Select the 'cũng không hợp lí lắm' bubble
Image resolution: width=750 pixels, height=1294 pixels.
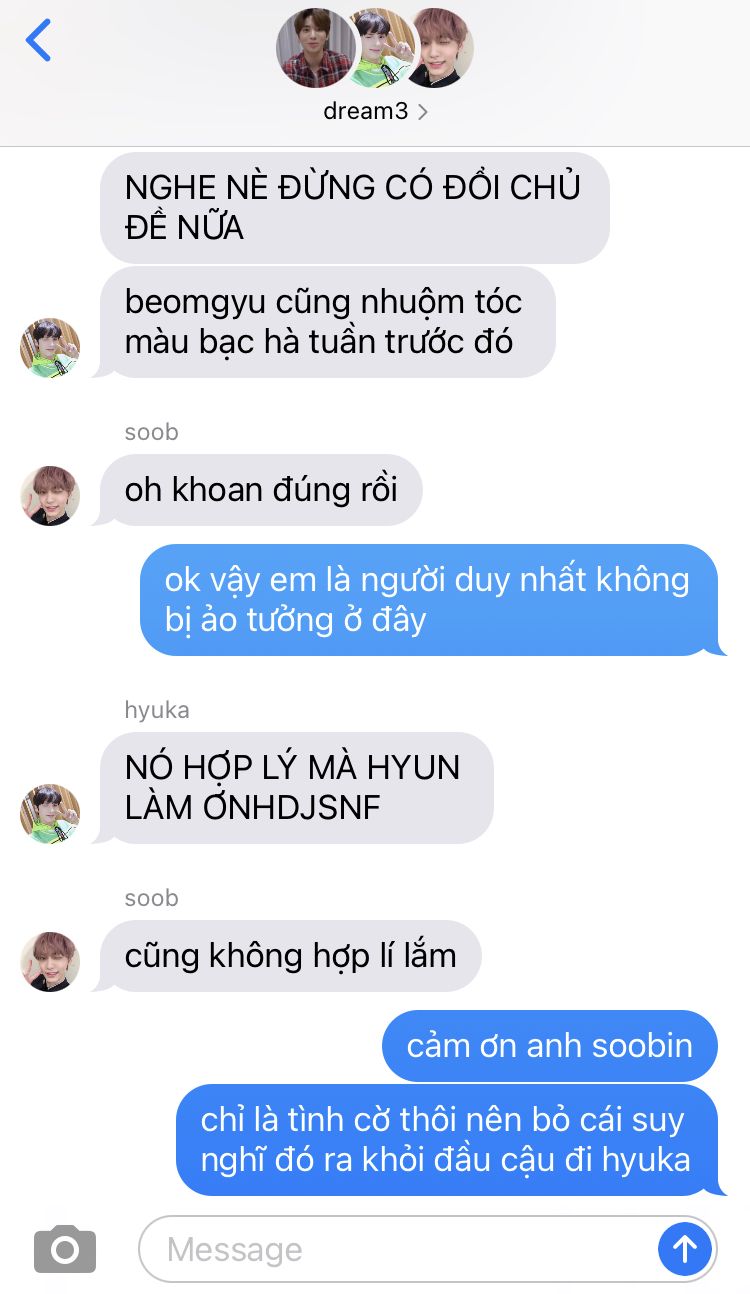click(x=290, y=956)
